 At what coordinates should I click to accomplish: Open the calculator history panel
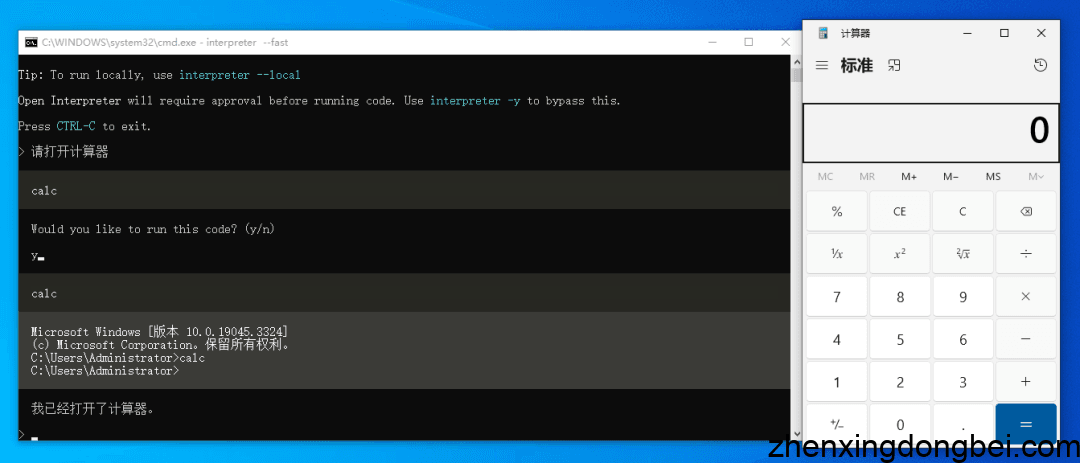pos(1040,65)
